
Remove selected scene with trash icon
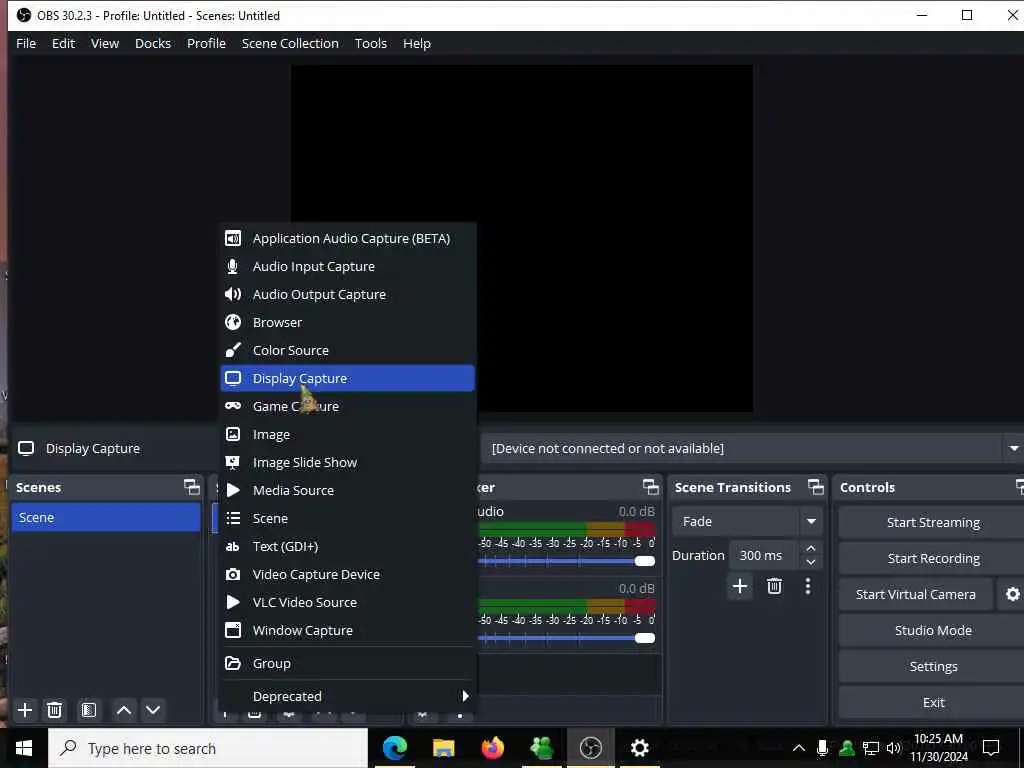pyautogui.click(x=55, y=710)
